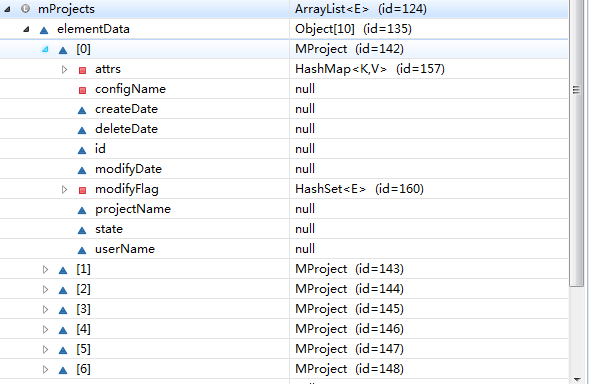This screenshot has width=589, height=384.
Task: Click the red square icon beside configName
Action: pos(82,90)
